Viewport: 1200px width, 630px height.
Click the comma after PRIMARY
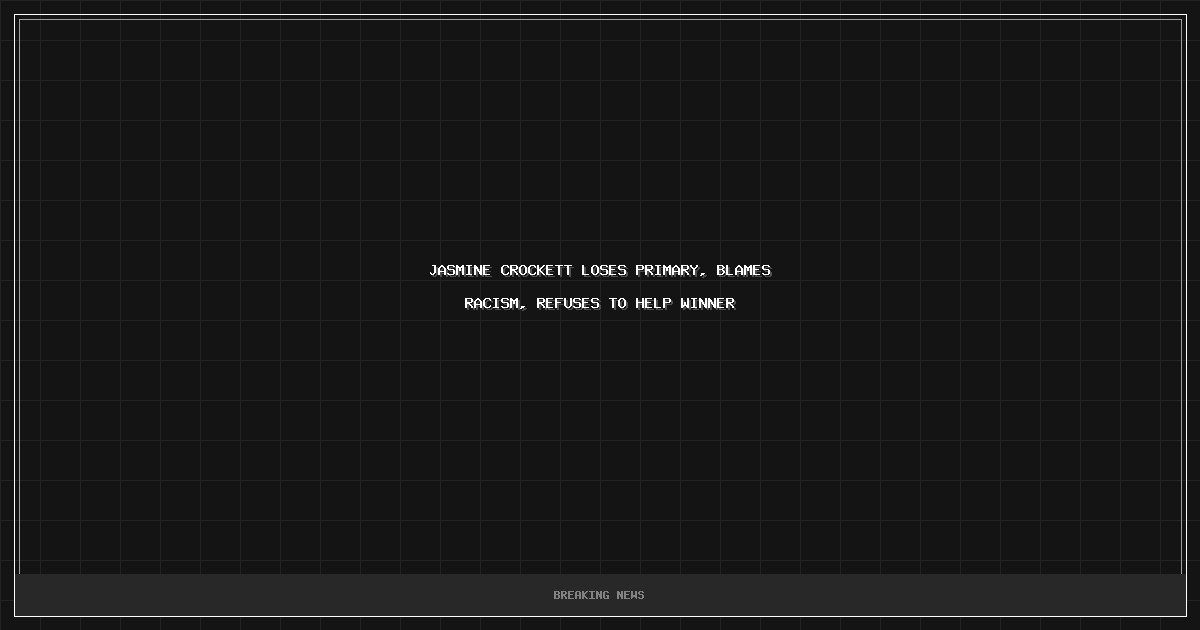(703, 274)
